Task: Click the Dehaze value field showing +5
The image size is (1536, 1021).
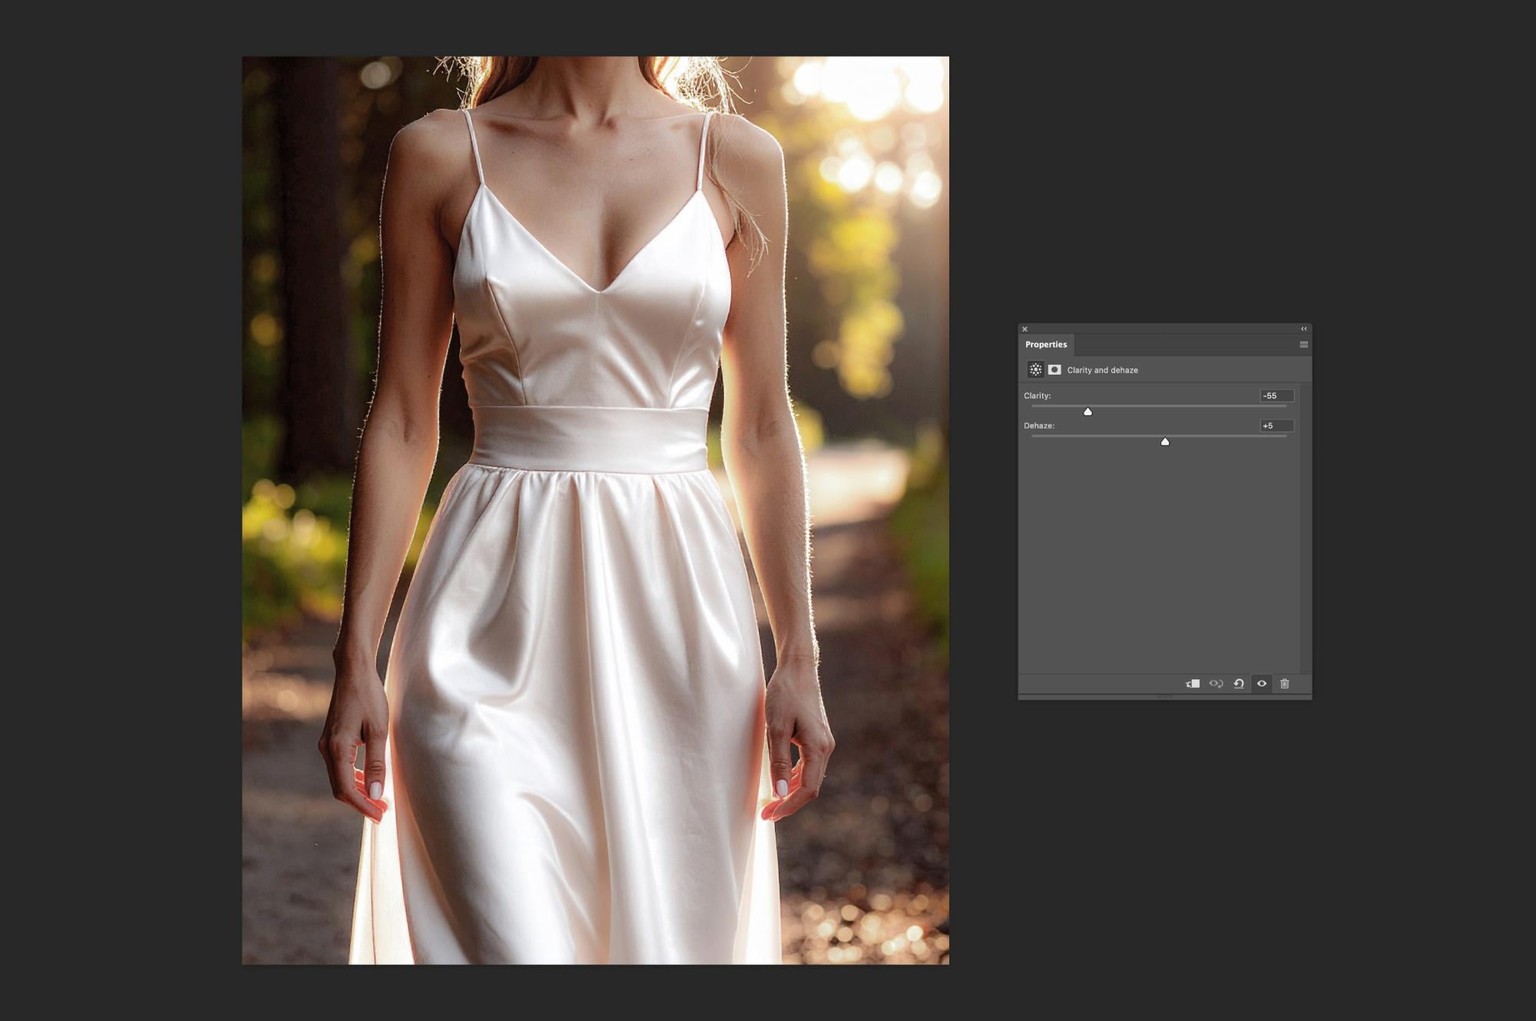Action: (x=1277, y=426)
